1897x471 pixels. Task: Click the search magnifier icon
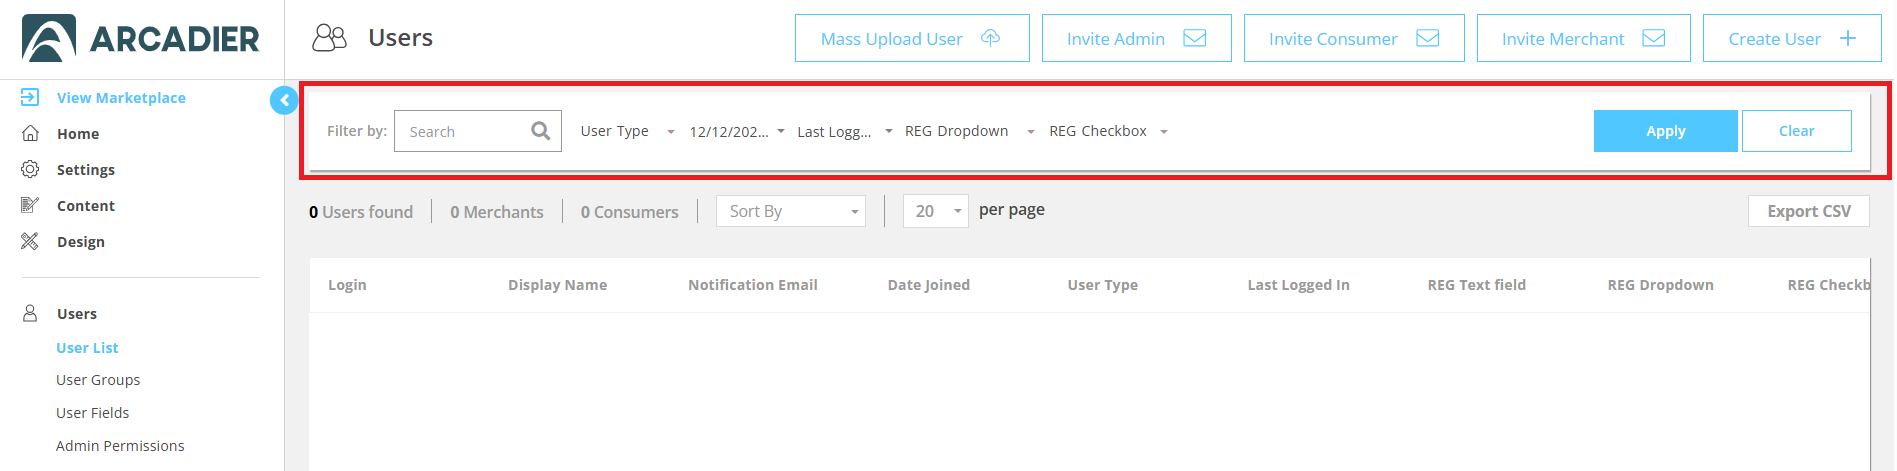(540, 131)
